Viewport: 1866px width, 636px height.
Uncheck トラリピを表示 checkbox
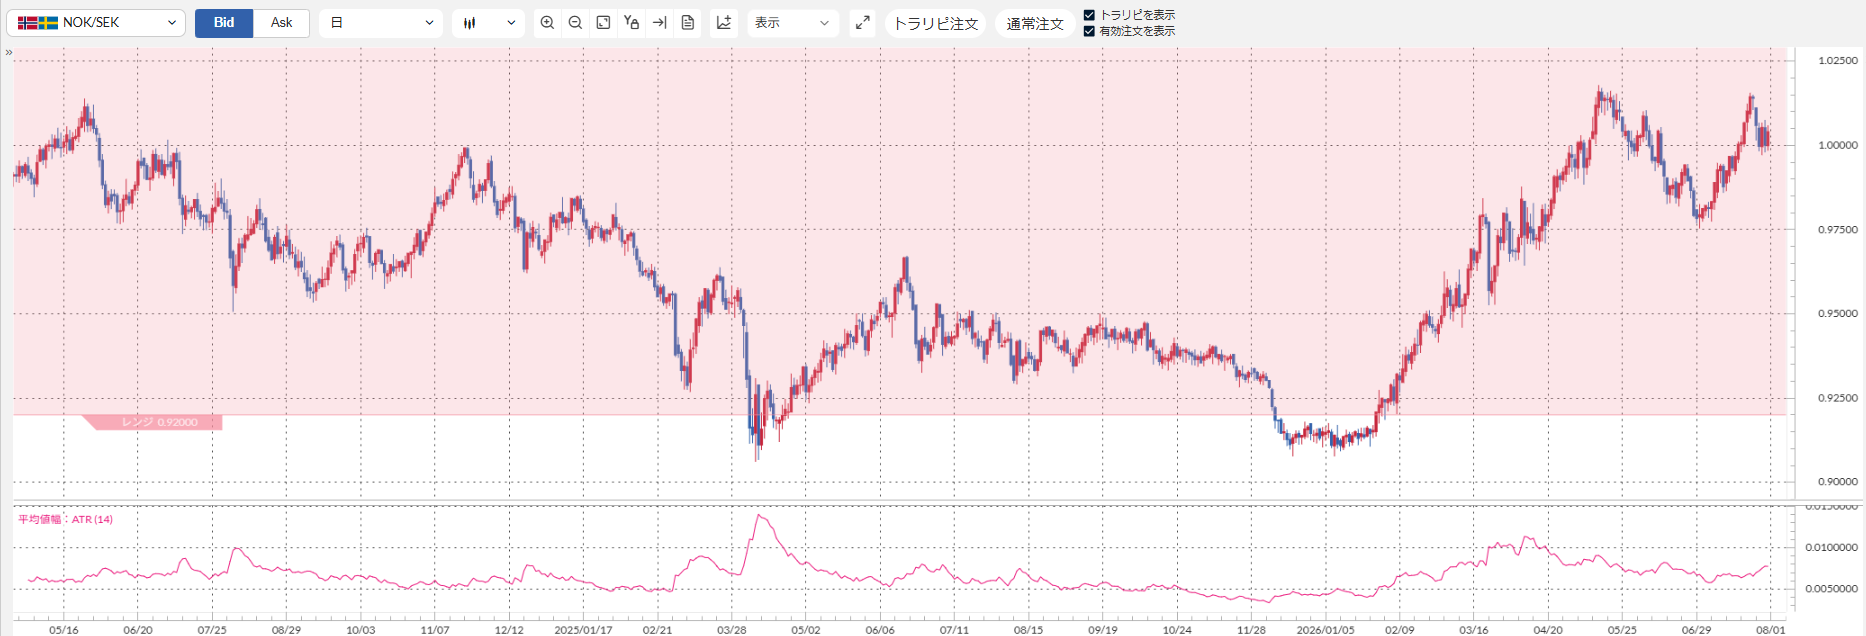[1089, 15]
